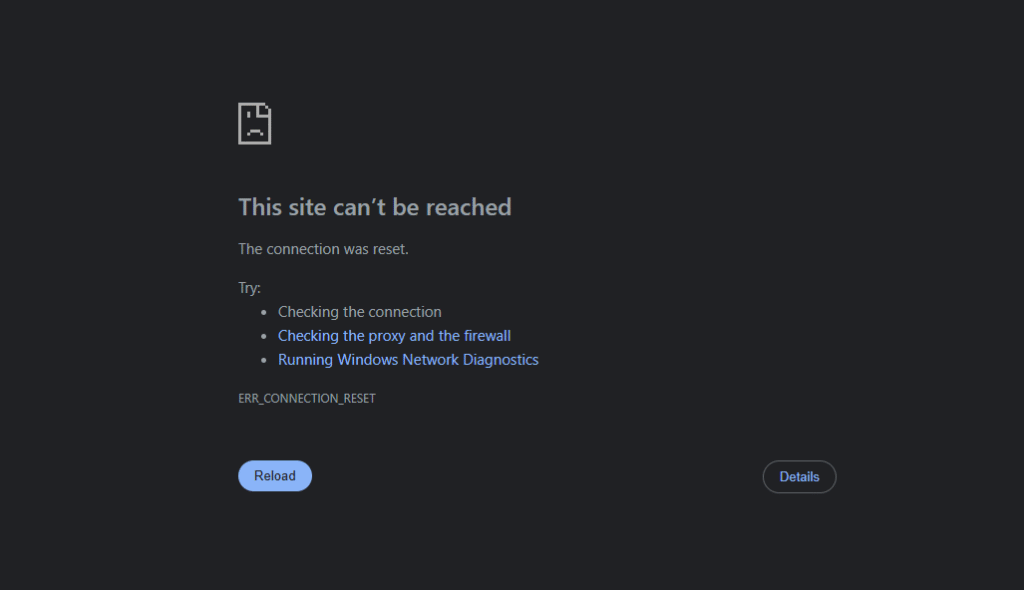Click the "Try:" label
Screen dimensions: 1024x590
click(x=249, y=288)
